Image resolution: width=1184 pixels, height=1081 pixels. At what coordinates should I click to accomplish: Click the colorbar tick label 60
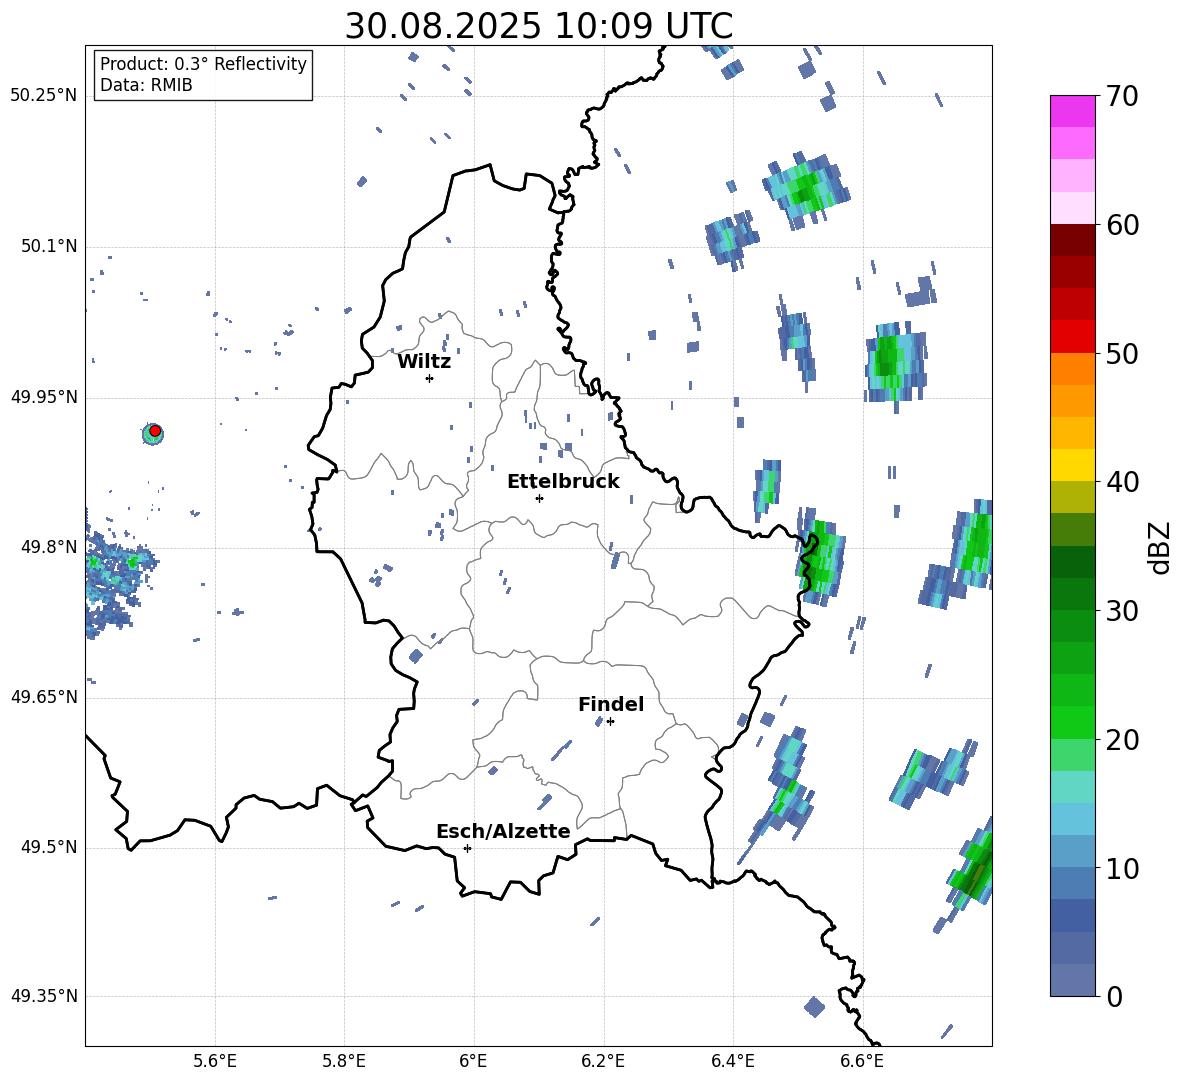point(1122,225)
